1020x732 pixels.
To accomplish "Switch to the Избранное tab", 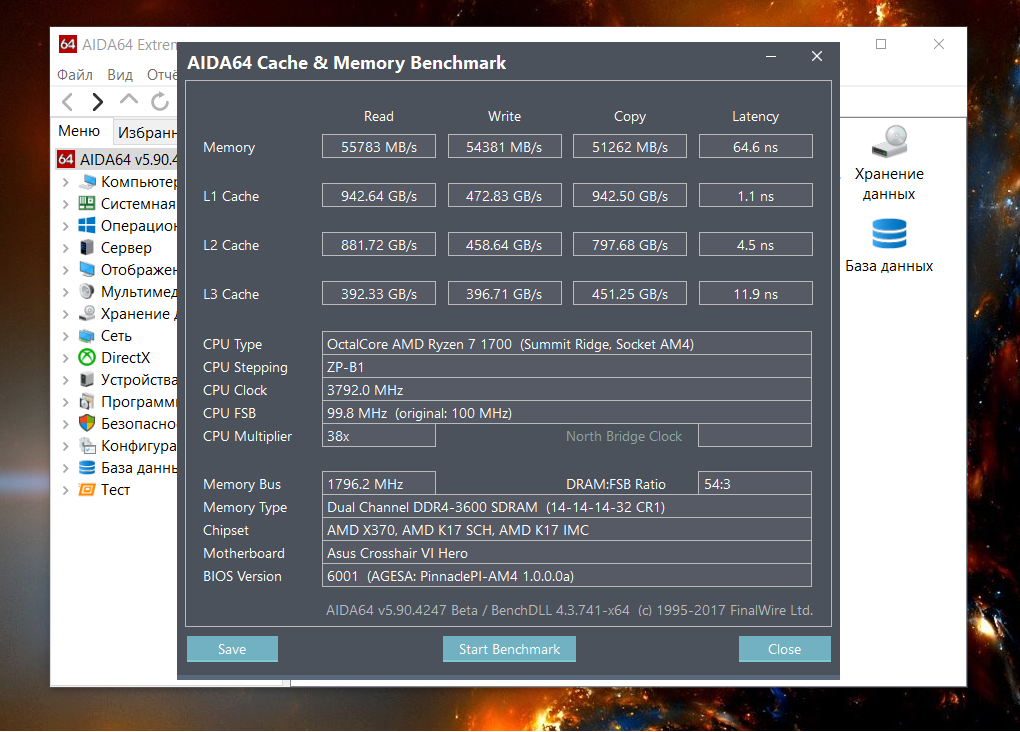I will (x=146, y=132).
